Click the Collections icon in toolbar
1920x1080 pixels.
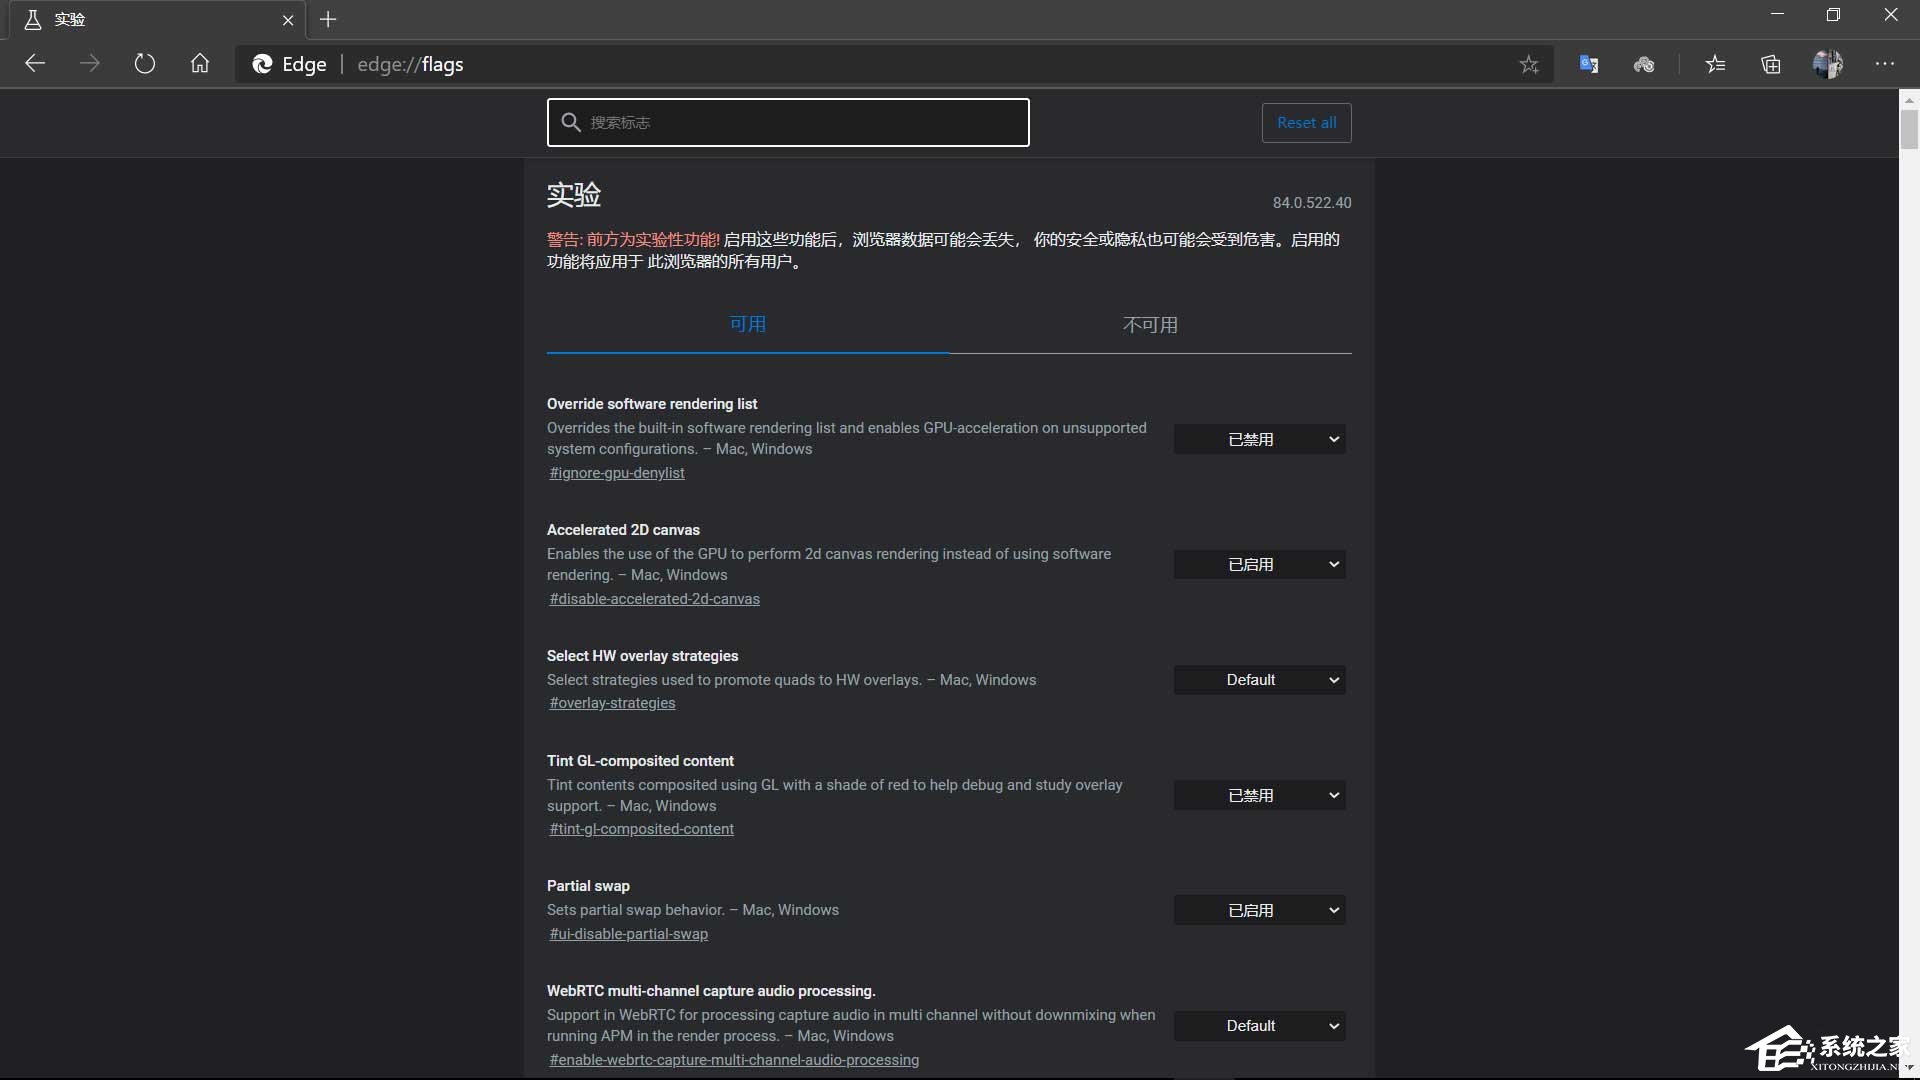1771,63
